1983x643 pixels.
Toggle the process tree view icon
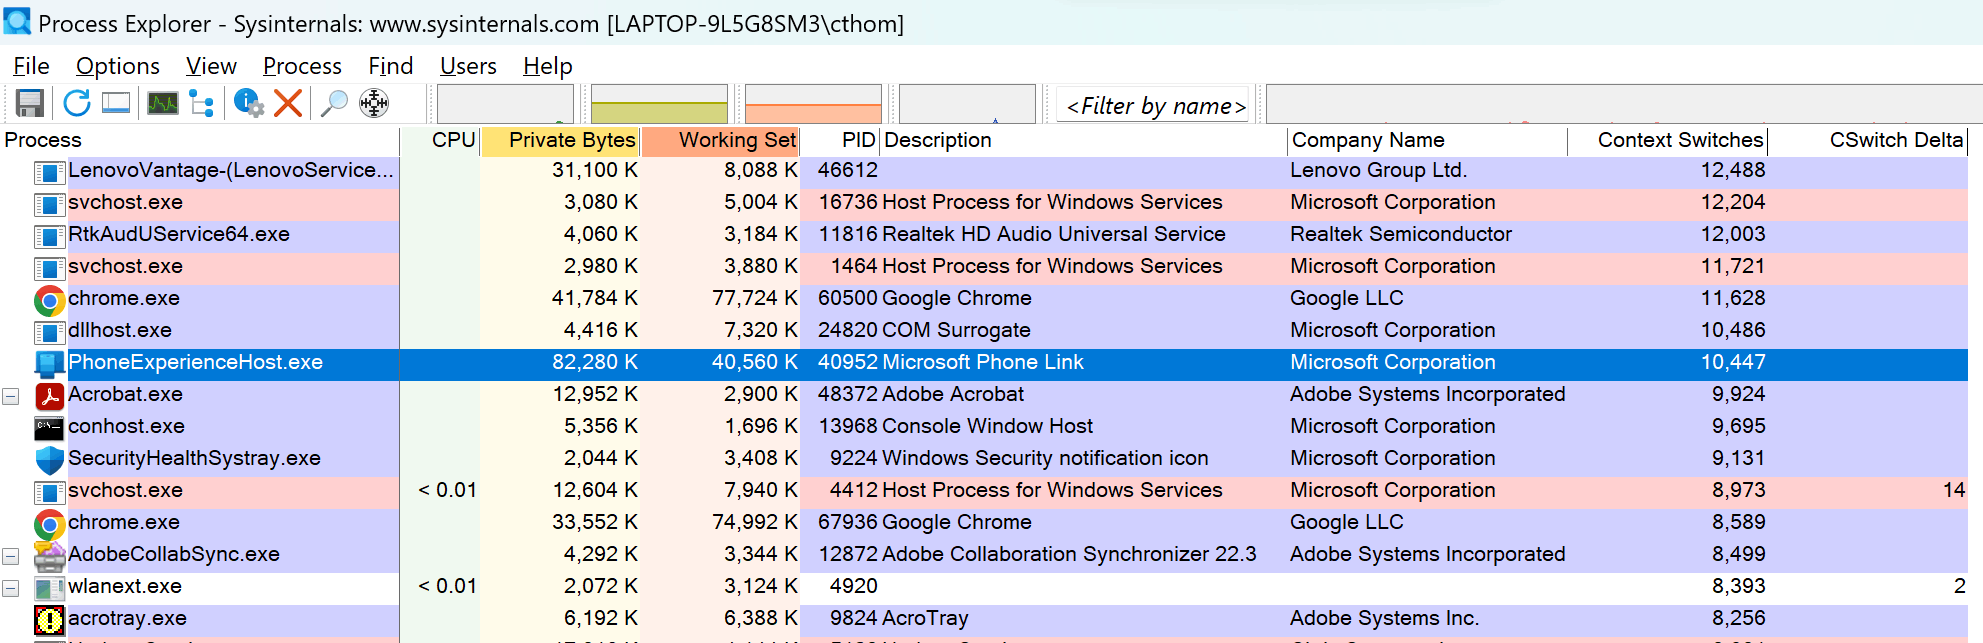pyautogui.click(x=202, y=103)
